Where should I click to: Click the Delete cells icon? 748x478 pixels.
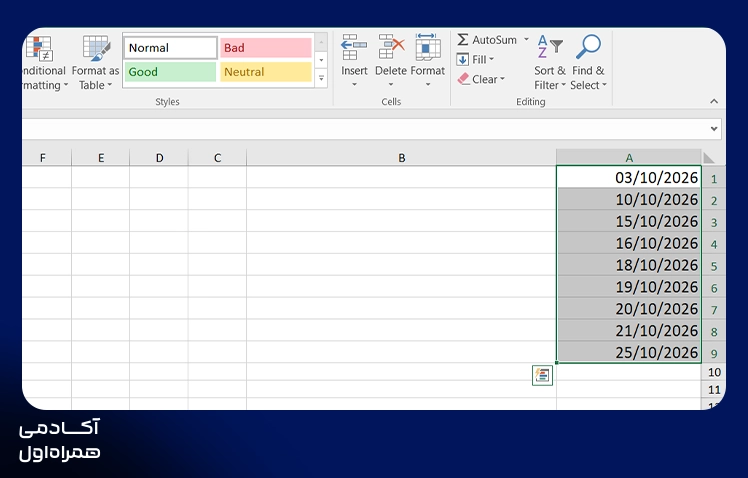point(391,48)
